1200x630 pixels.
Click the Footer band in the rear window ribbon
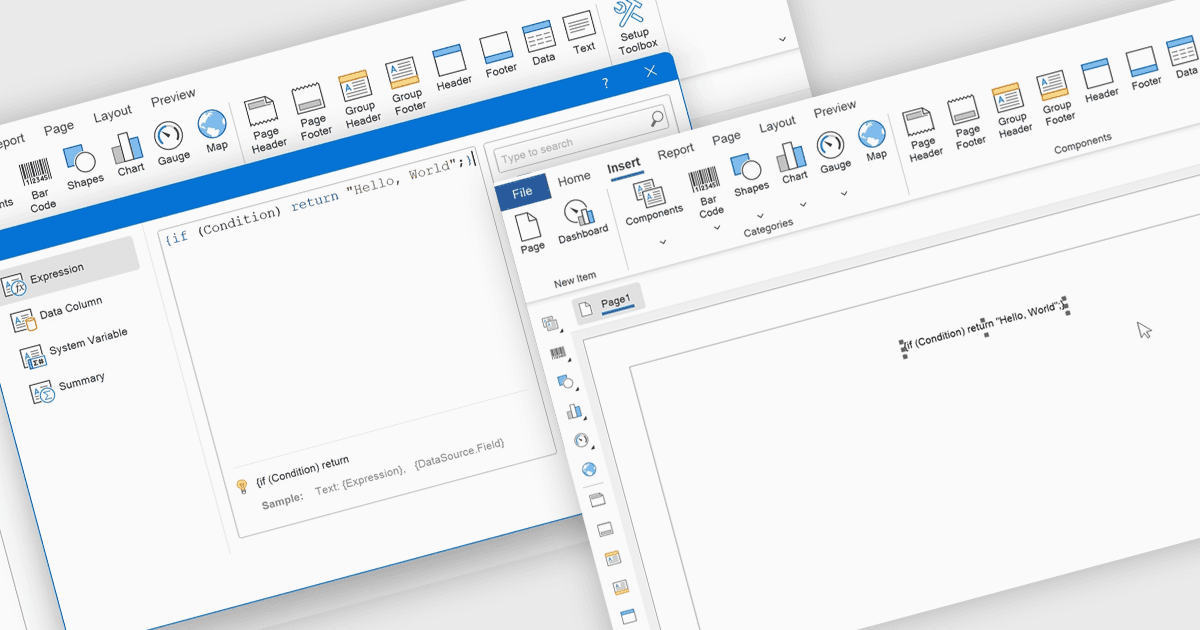pyautogui.click(x=498, y=55)
